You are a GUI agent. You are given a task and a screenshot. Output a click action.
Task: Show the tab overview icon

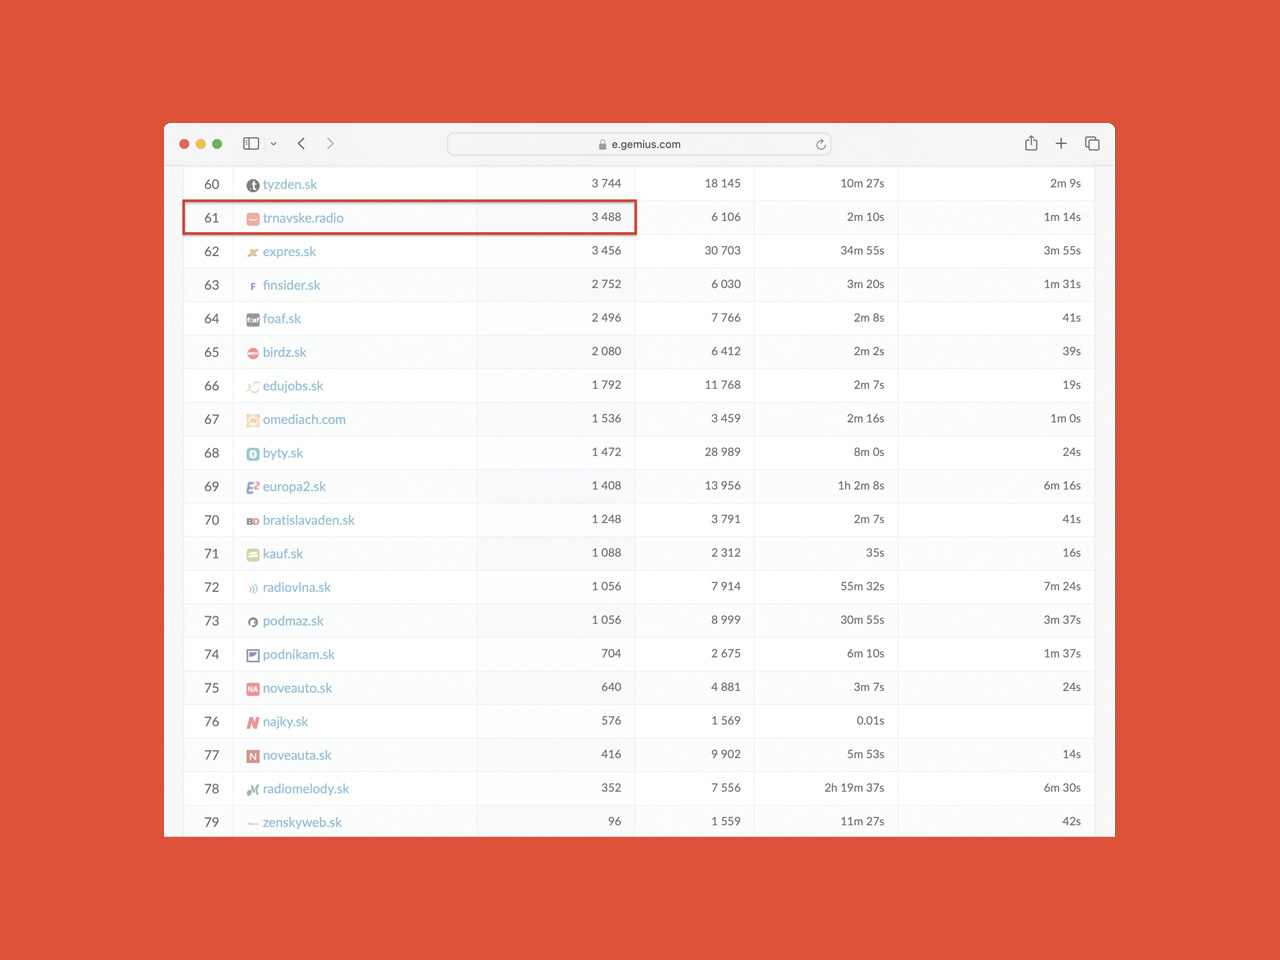[x=1092, y=144]
